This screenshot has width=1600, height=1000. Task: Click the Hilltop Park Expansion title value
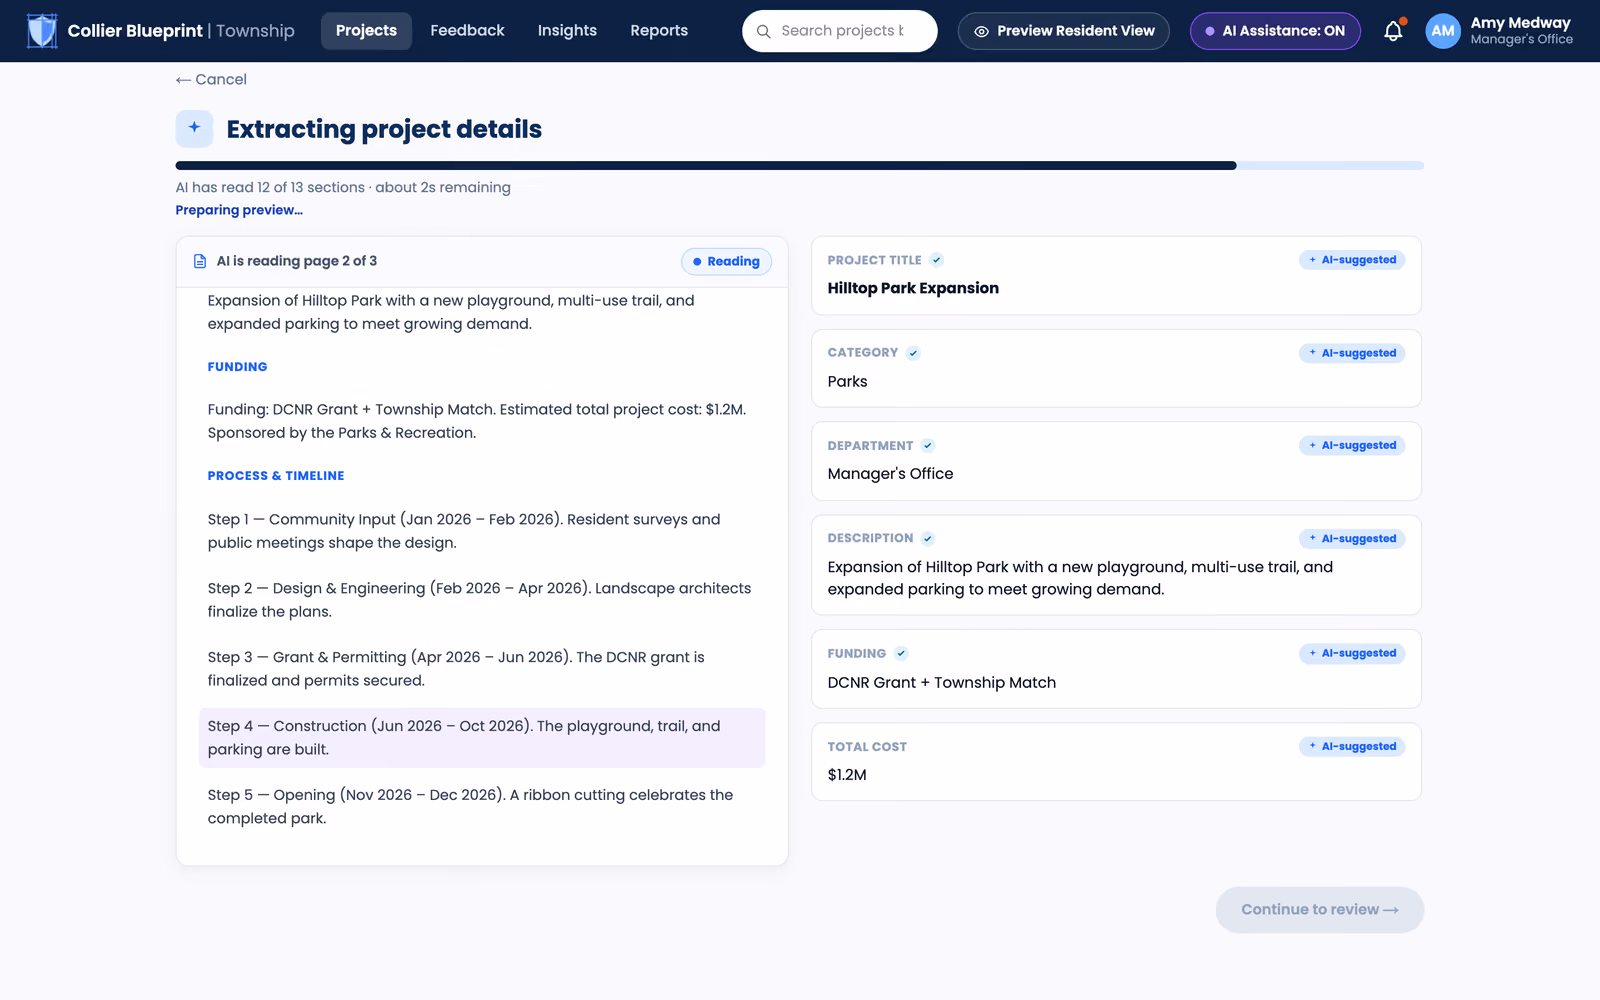click(913, 288)
